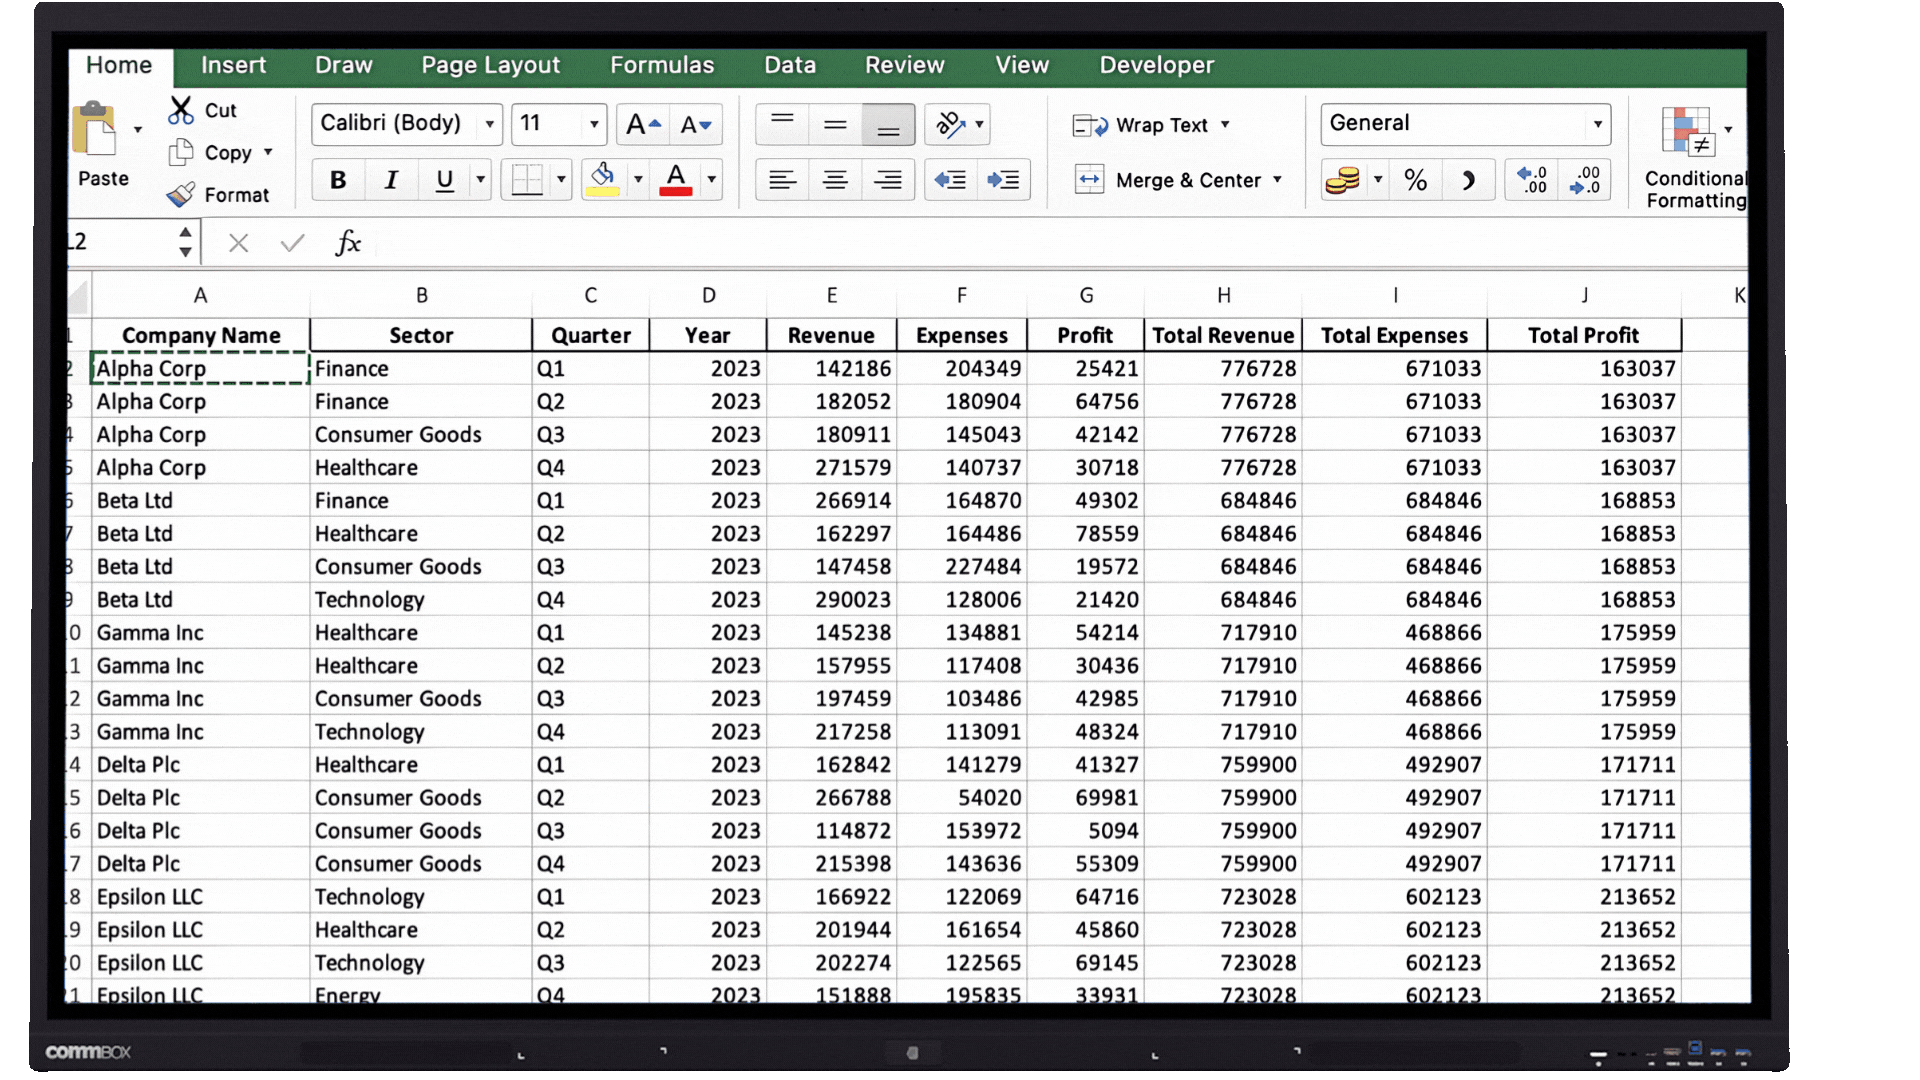Viewport: 1920px width, 1080px height.
Task: Click the currency coins format icon
Action: [x=1342, y=180]
